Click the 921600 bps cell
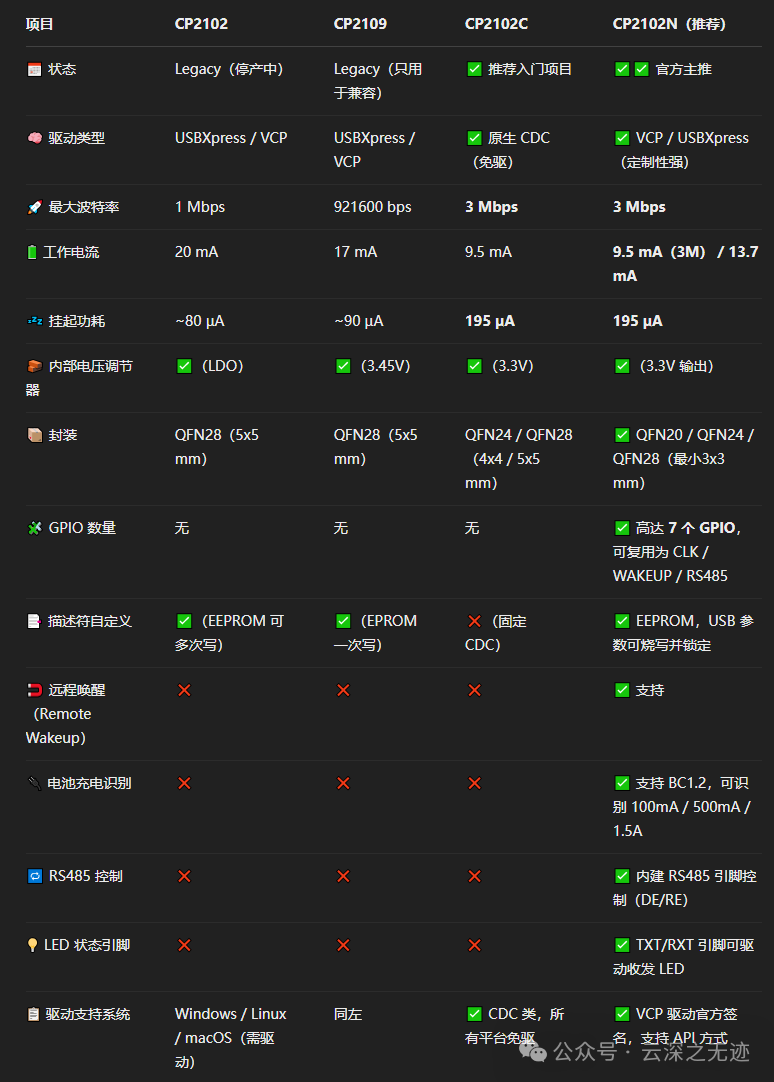This screenshot has width=774, height=1082. (x=373, y=207)
